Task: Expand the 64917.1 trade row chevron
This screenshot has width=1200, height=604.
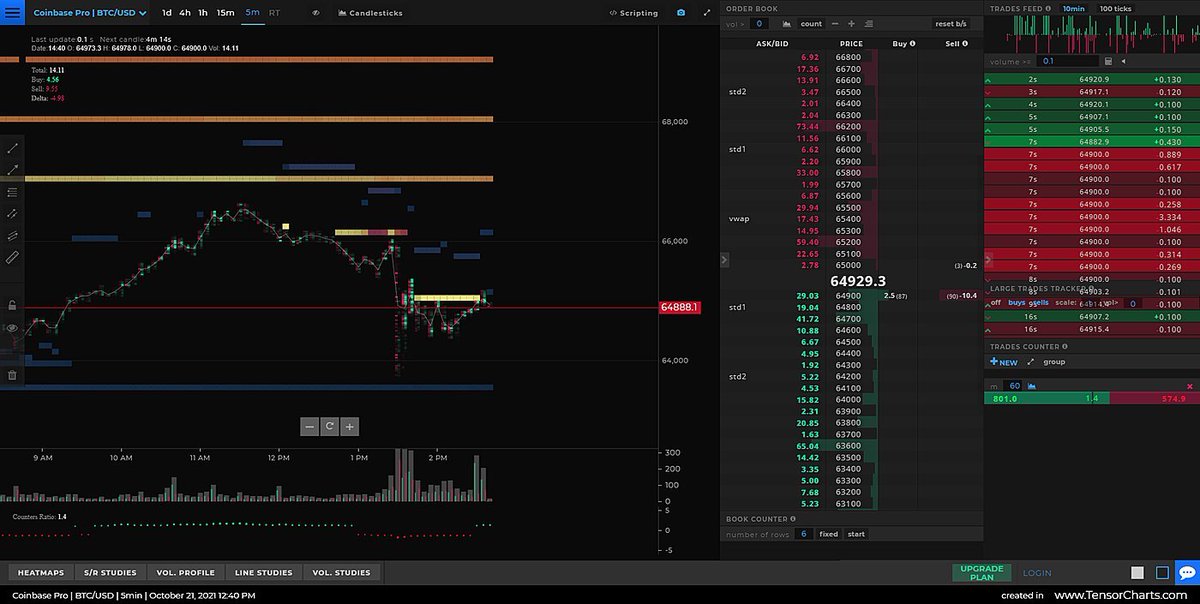Action: tap(989, 91)
